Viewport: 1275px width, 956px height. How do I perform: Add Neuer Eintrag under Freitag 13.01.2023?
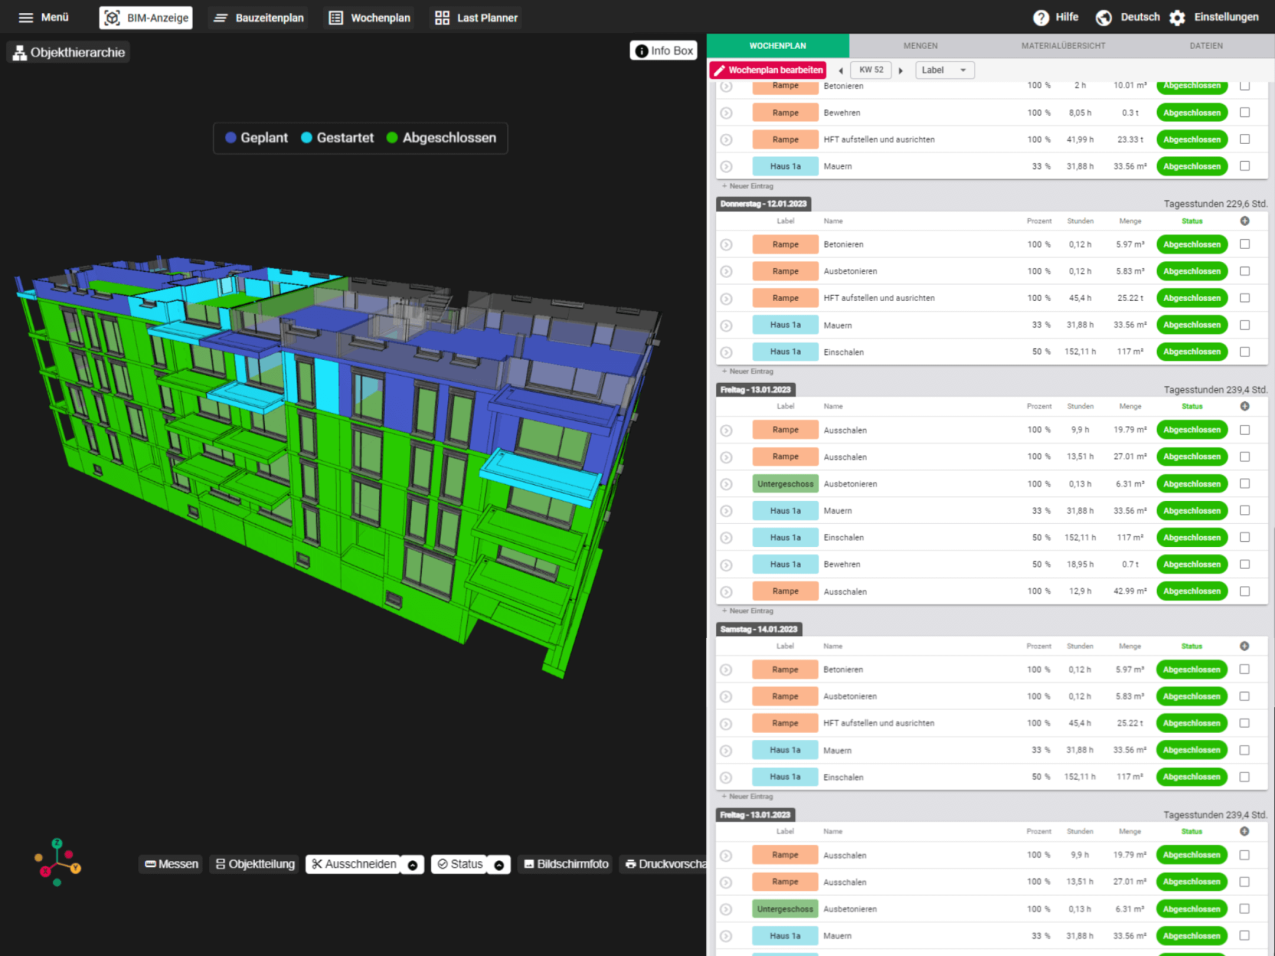748,610
